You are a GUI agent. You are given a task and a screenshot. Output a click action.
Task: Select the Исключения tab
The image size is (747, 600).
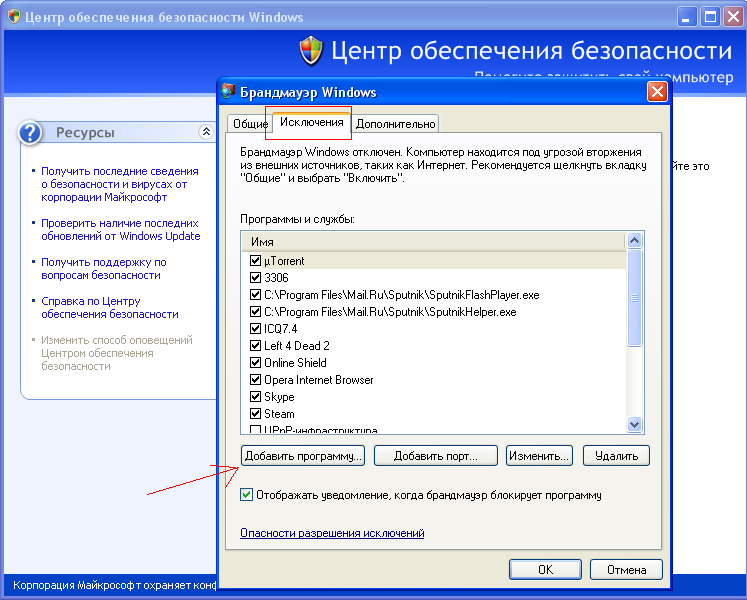312,122
